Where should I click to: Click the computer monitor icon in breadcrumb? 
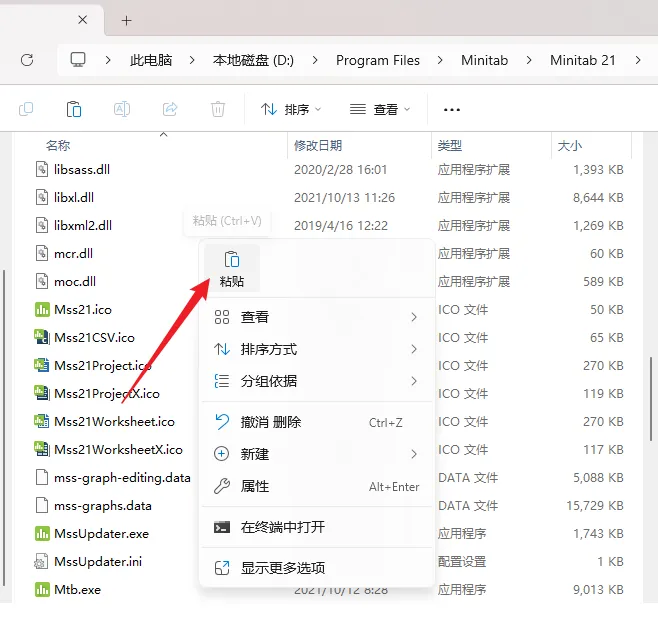(78, 60)
